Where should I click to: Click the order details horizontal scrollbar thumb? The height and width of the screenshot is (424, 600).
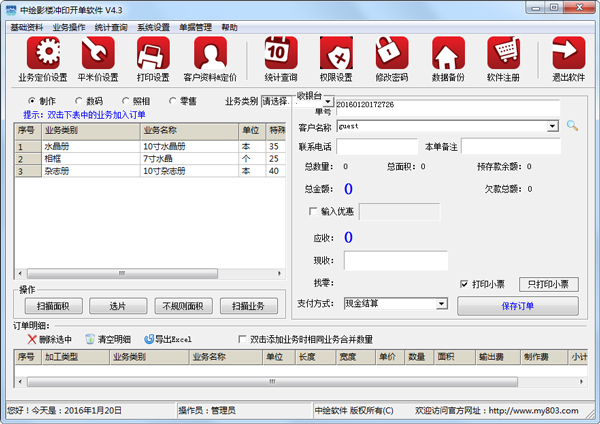tap(272, 382)
